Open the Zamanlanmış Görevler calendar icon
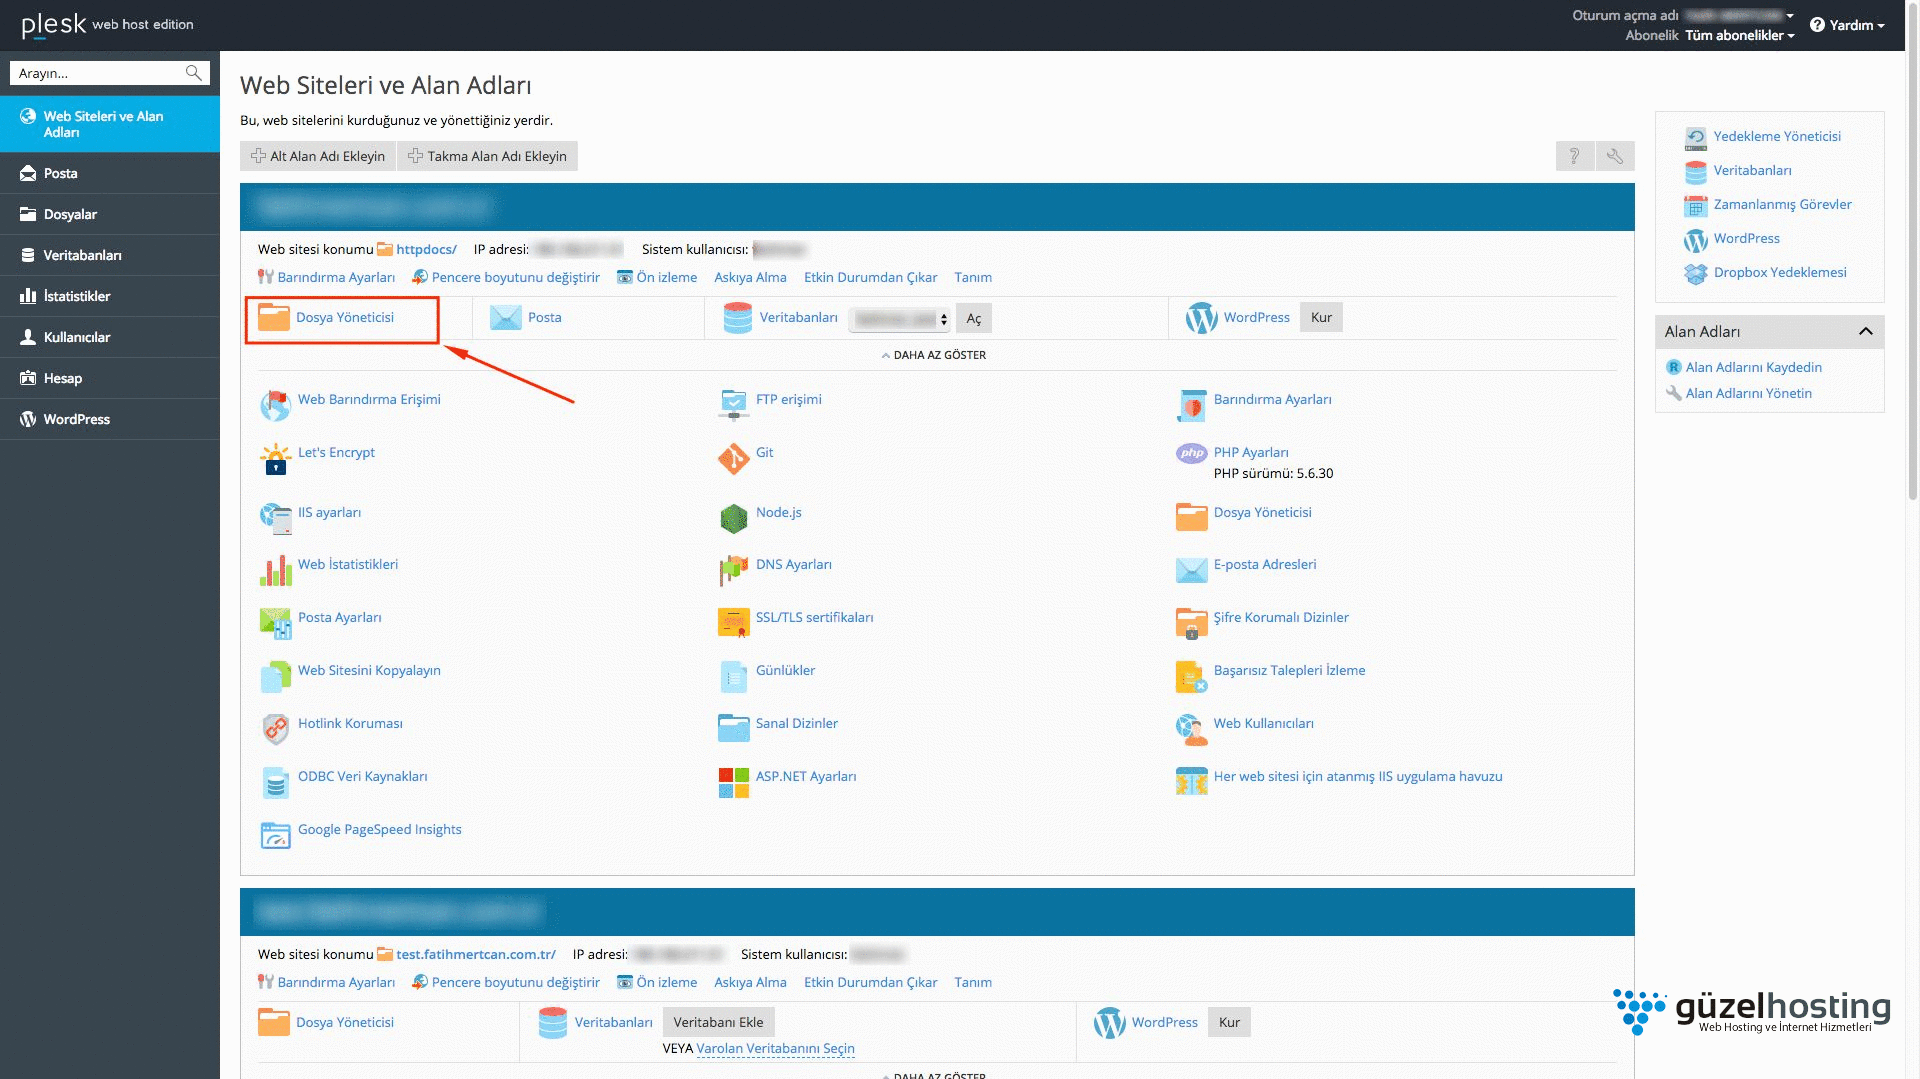 point(1695,205)
